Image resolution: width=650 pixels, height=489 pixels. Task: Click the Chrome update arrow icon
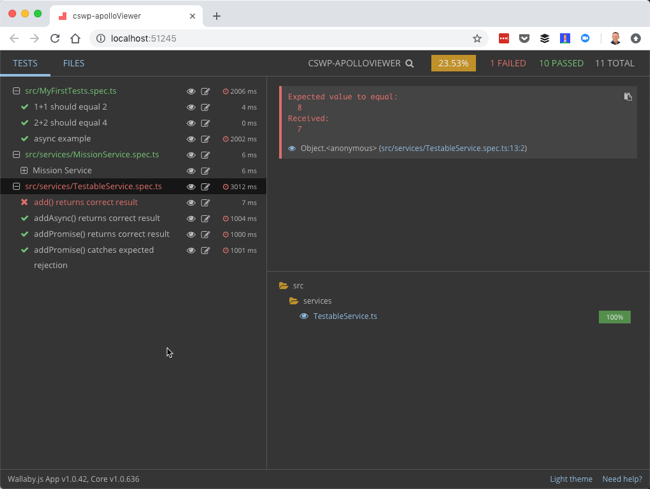pos(635,39)
